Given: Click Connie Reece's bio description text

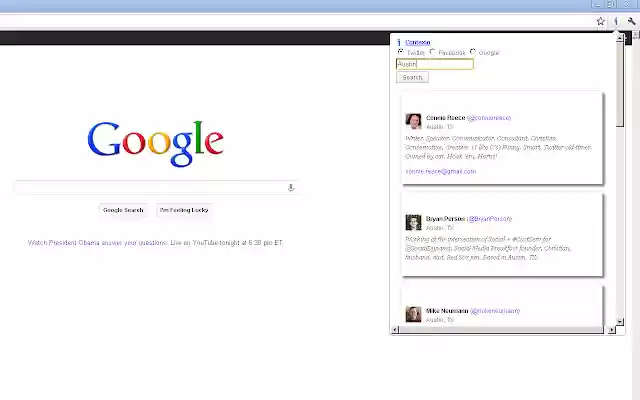Looking at the screenshot, I should [x=498, y=147].
